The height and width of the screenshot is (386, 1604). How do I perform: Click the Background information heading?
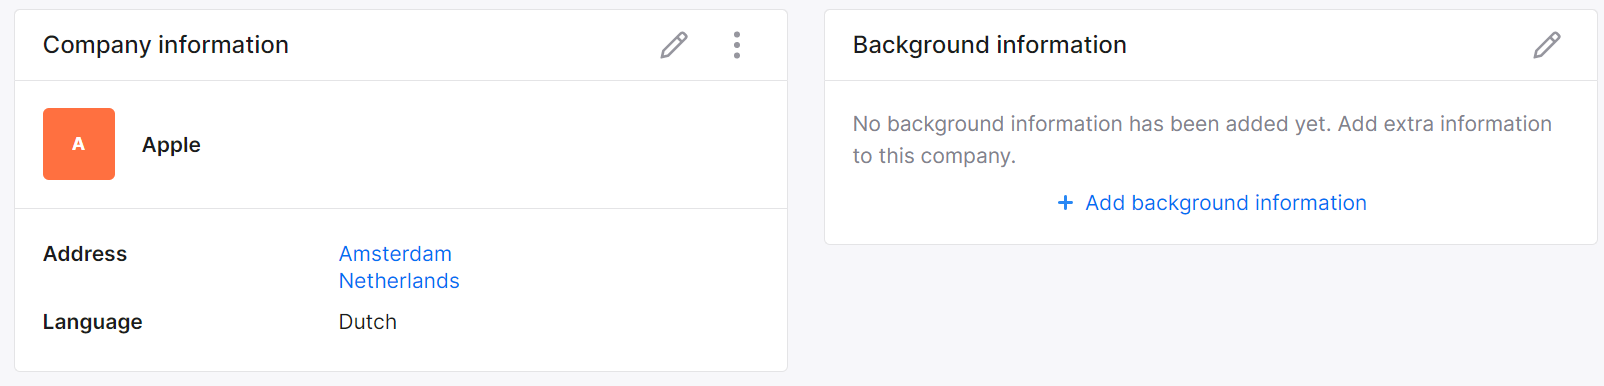pyautogui.click(x=990, y=45)
